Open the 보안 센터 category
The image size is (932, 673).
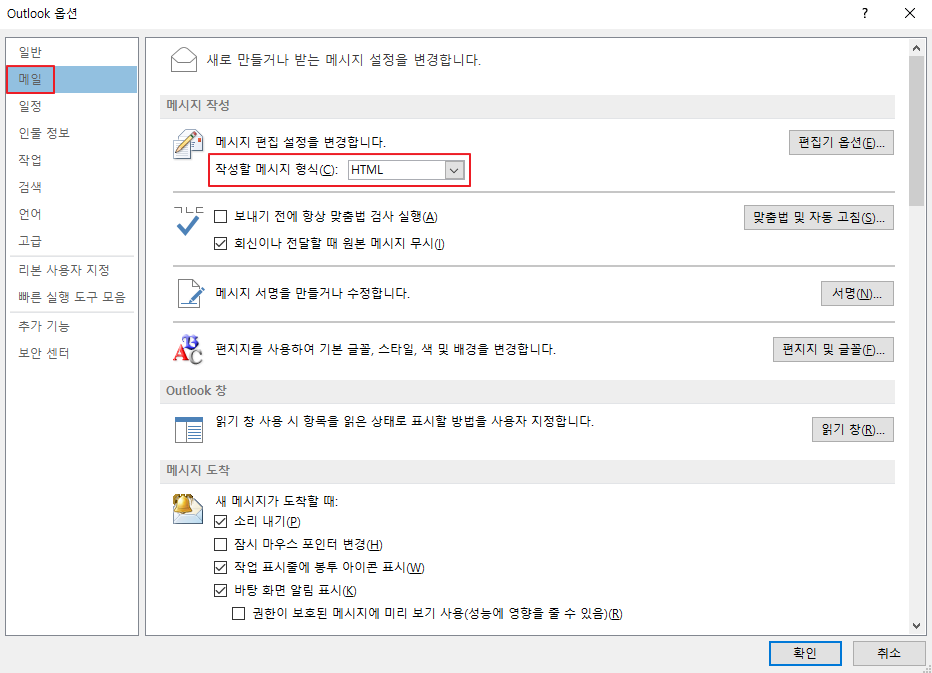click(x=72, y=353)
